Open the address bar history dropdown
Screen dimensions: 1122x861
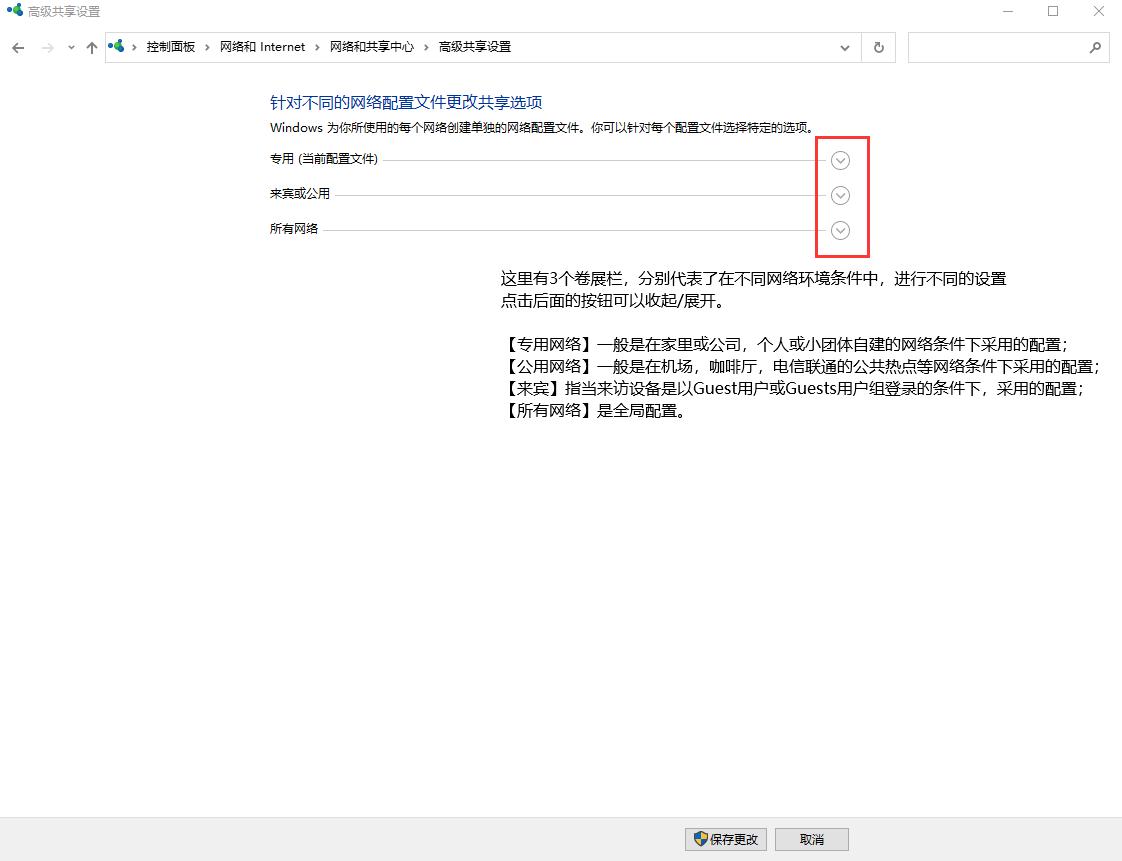point(844,47)
